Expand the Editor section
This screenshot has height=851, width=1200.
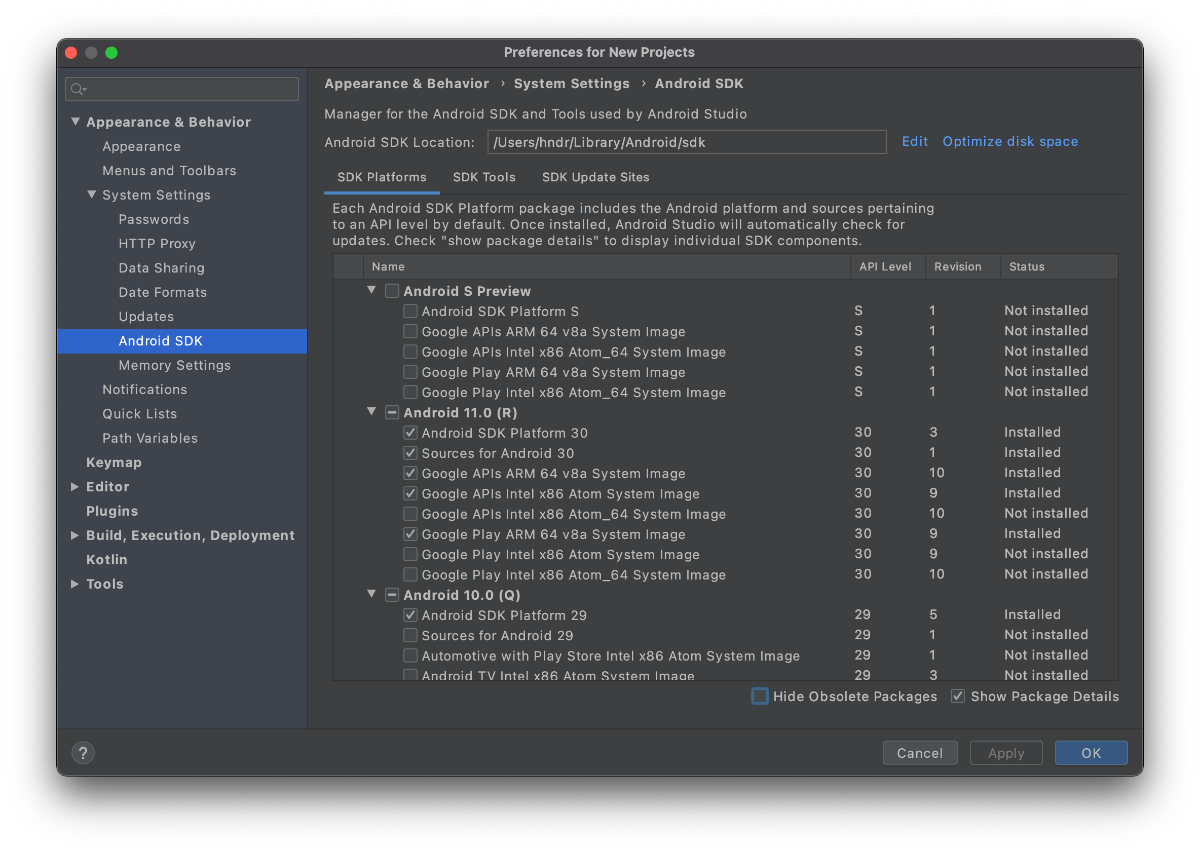[75, 486]
